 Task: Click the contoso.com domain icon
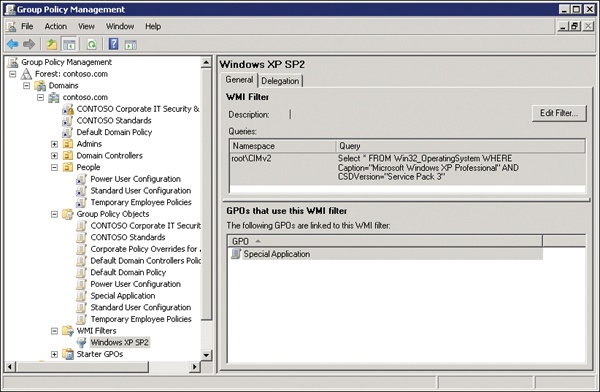click(x=54, y=97)
